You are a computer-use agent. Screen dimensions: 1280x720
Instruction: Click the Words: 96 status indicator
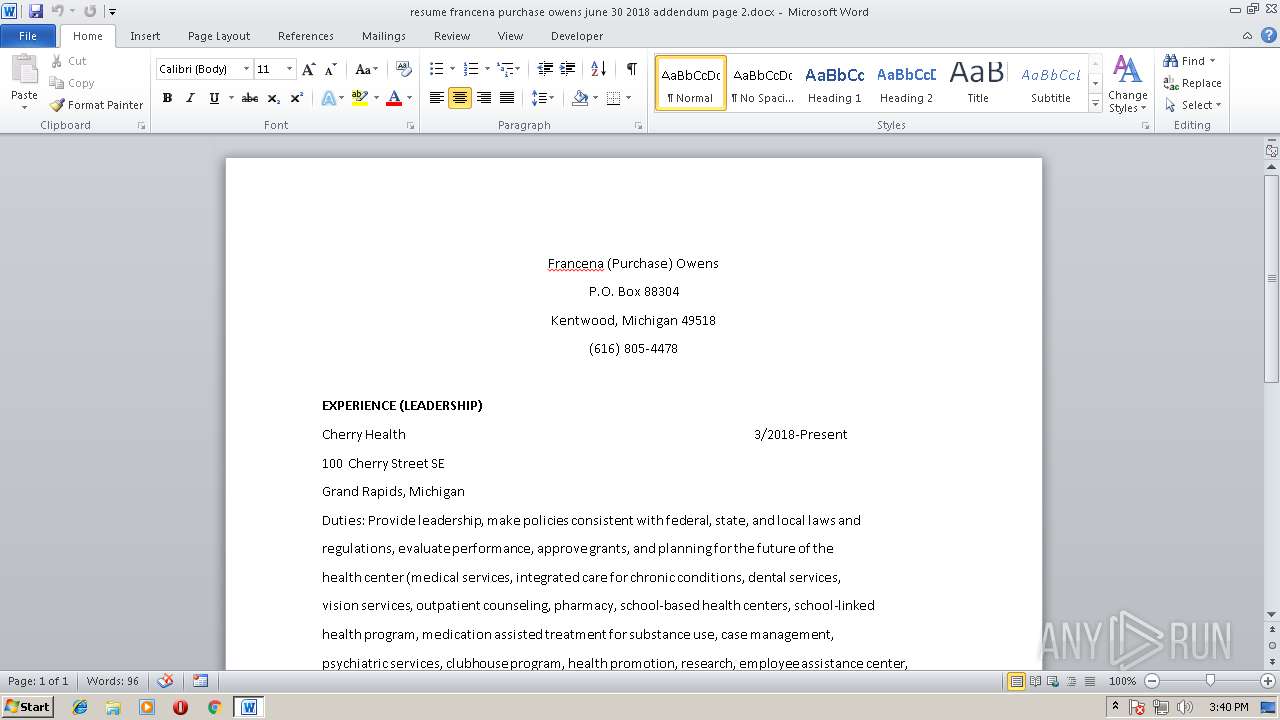click(112, 681)
